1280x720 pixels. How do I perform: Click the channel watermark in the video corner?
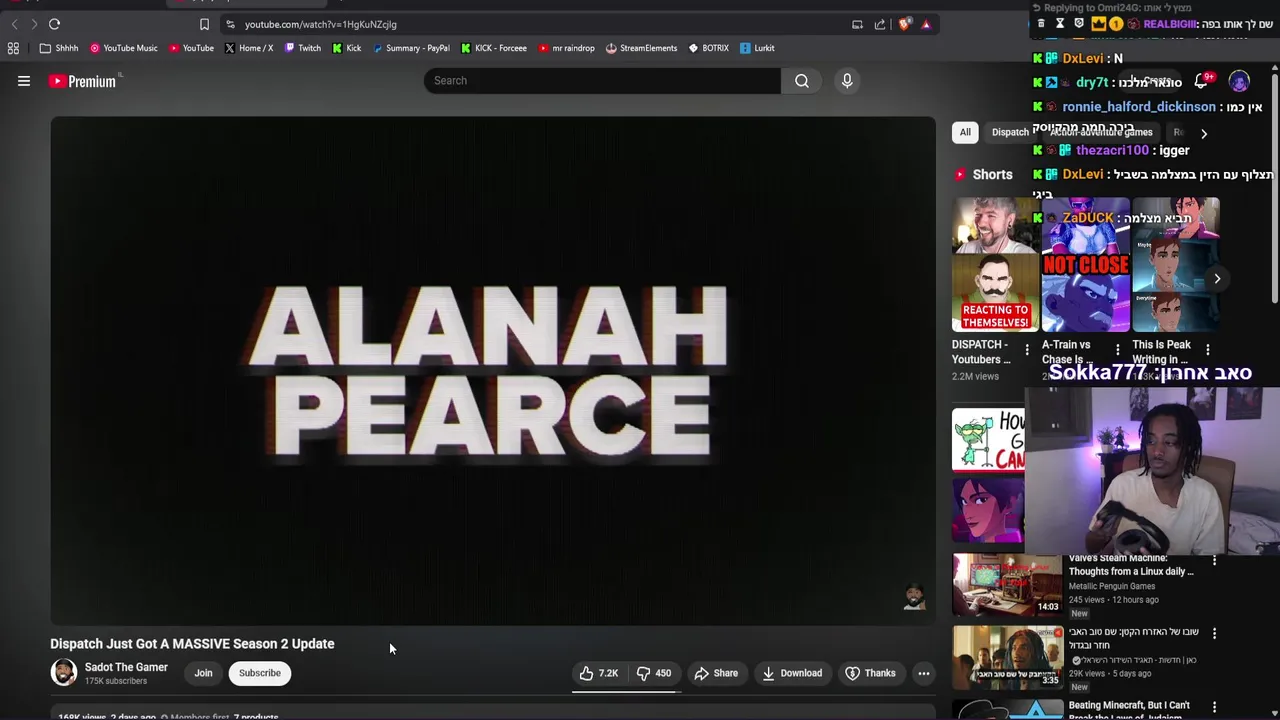coord(914,597)
